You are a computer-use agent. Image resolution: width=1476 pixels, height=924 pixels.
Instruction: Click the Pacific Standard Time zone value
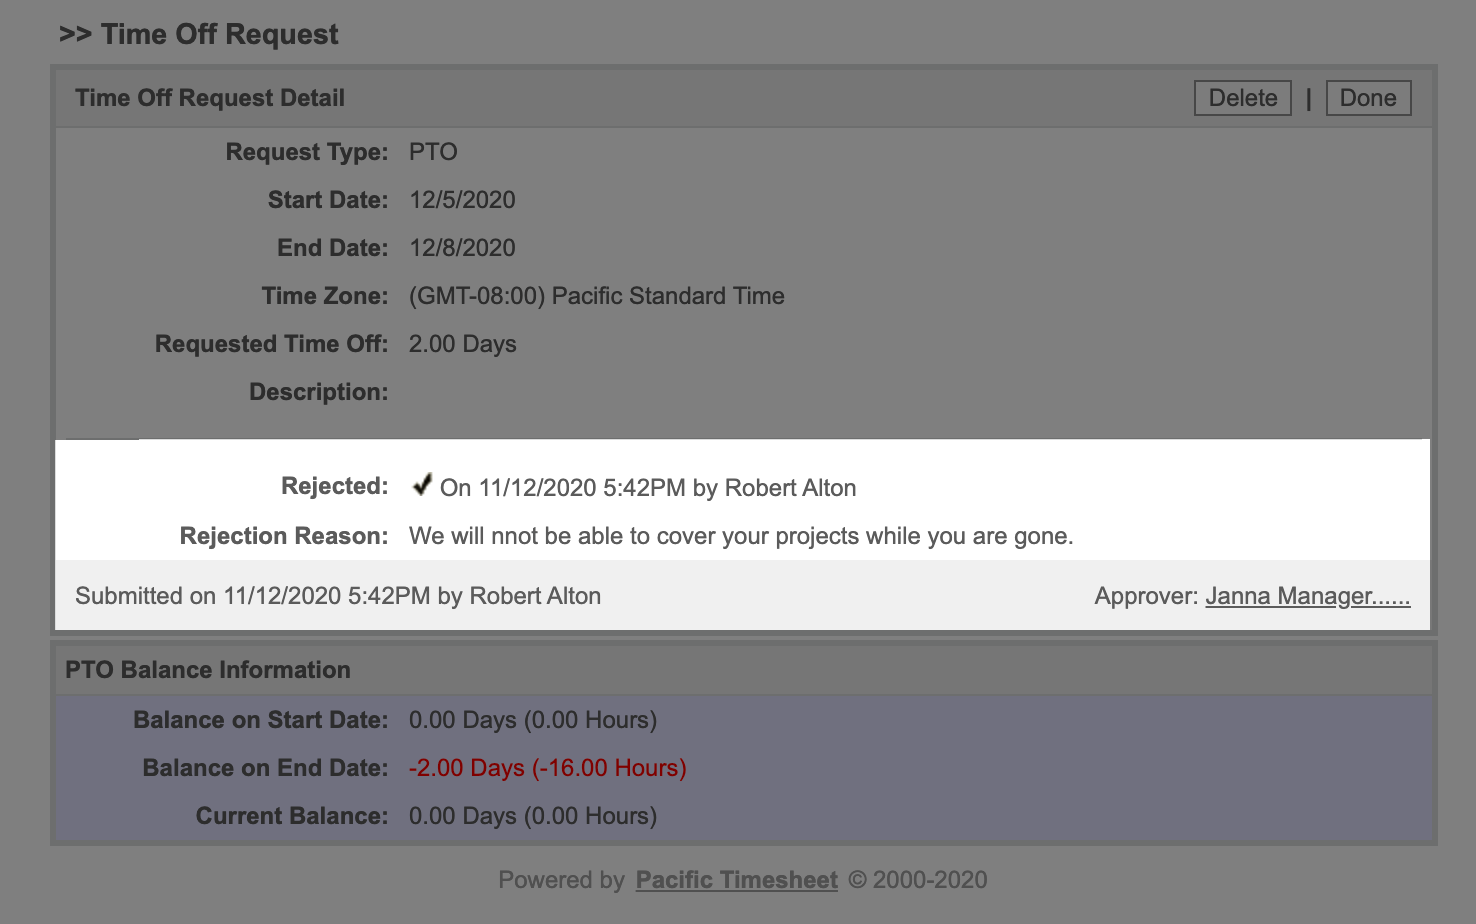point(596,296)
